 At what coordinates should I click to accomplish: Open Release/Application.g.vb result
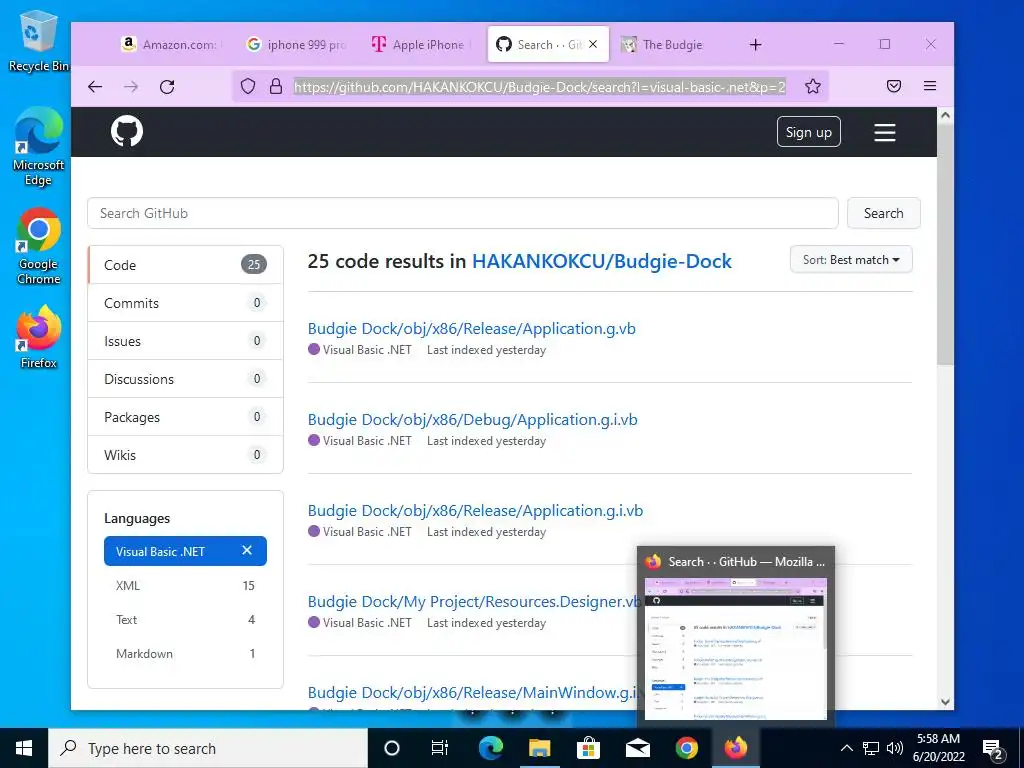[x=472, y=328]
